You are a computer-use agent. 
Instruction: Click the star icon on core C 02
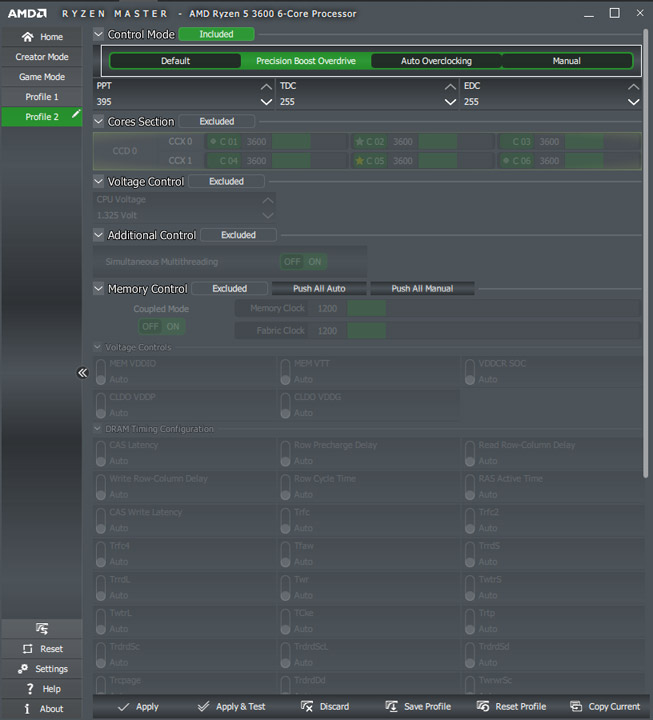click(360, 141)
